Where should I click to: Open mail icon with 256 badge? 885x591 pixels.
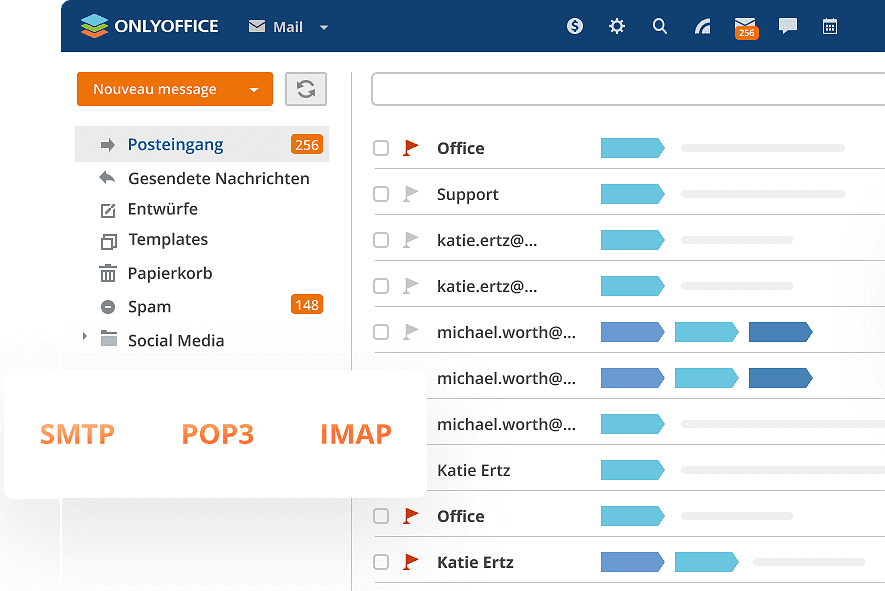point(744,26)
